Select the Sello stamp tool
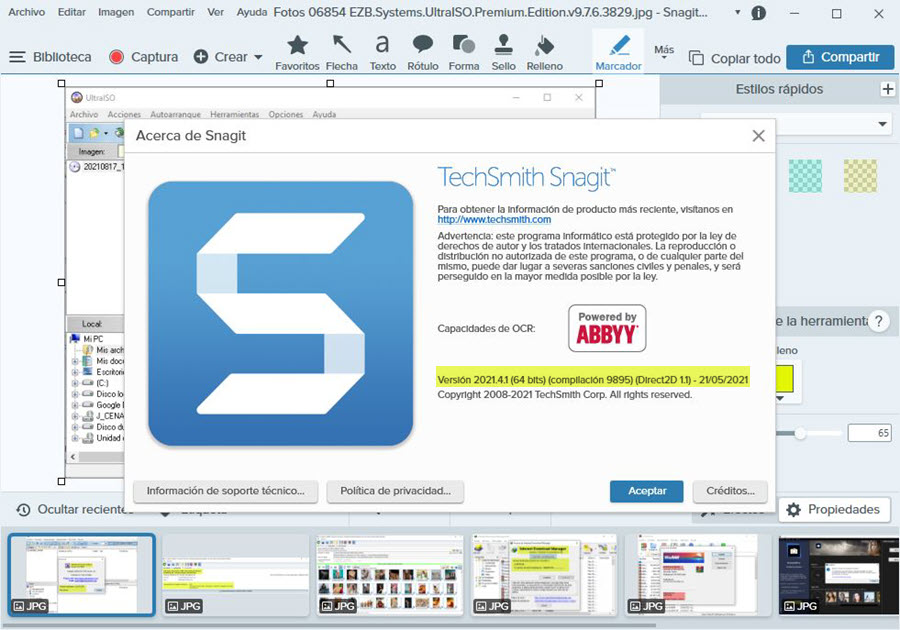 [x=503, y=53]
